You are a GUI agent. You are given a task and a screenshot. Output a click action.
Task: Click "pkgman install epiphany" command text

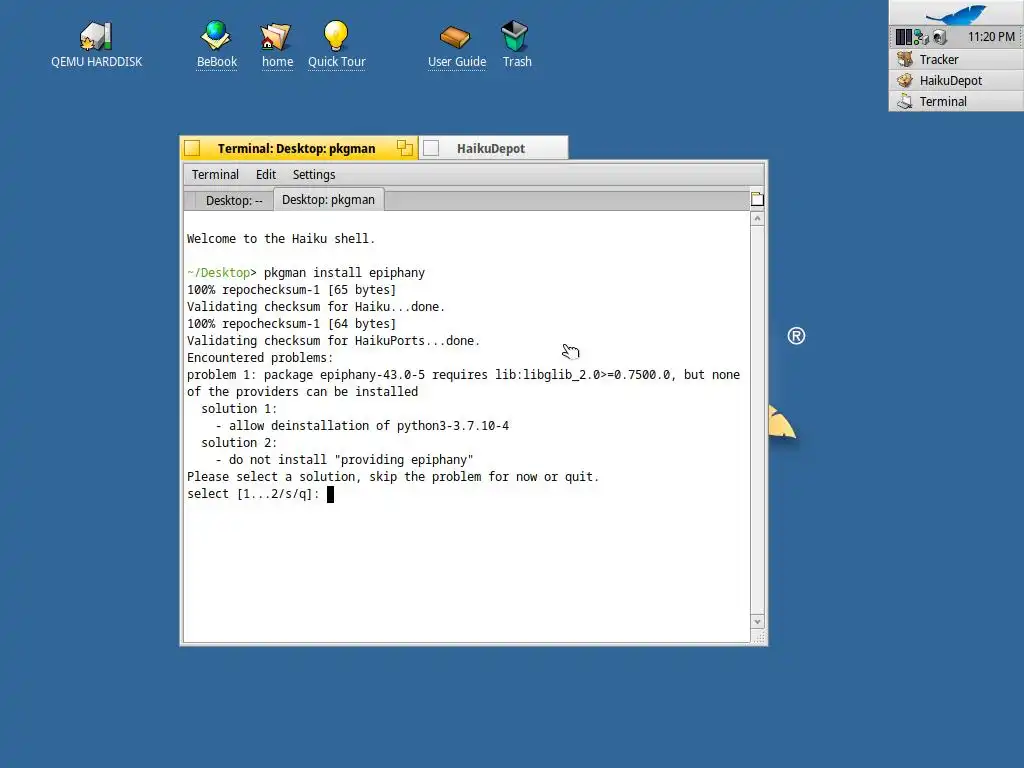click(x=344, y=272)
